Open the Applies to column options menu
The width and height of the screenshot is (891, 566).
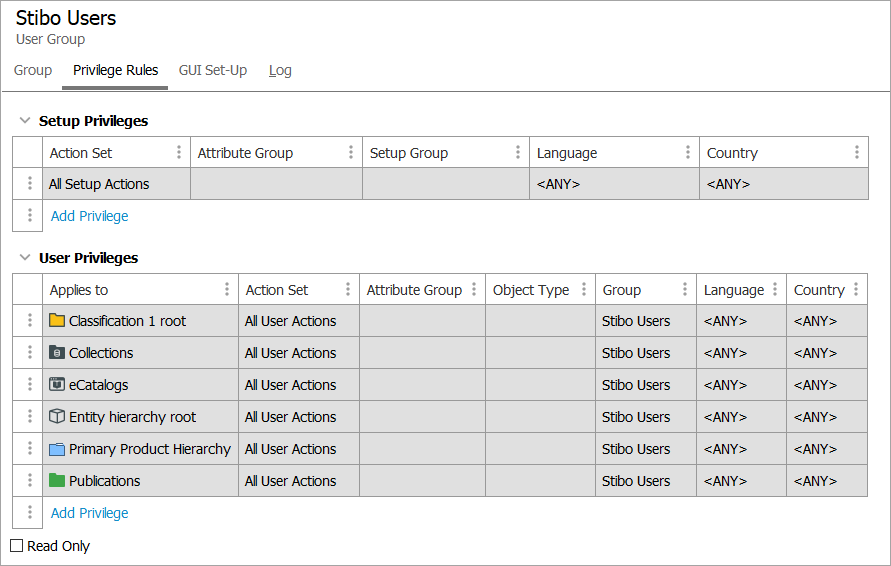(227, 290)
